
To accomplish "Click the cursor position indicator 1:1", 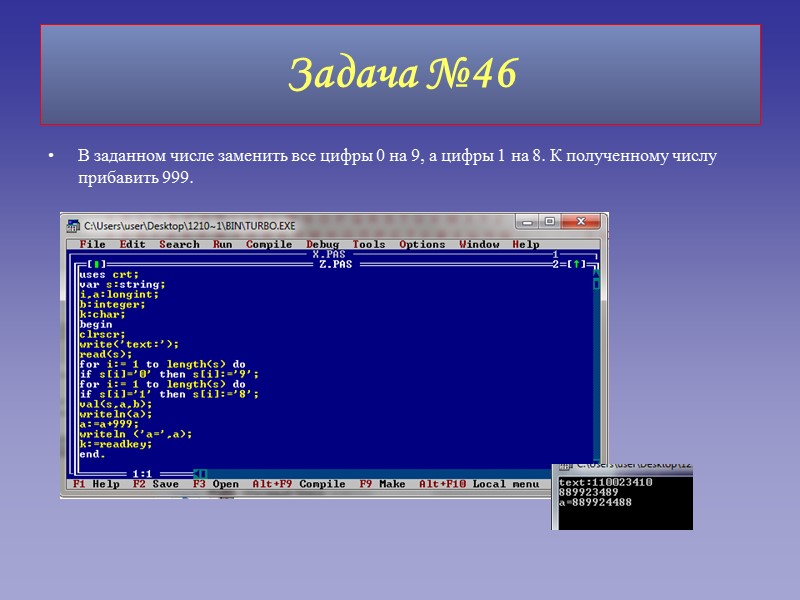I will point(142,474).
